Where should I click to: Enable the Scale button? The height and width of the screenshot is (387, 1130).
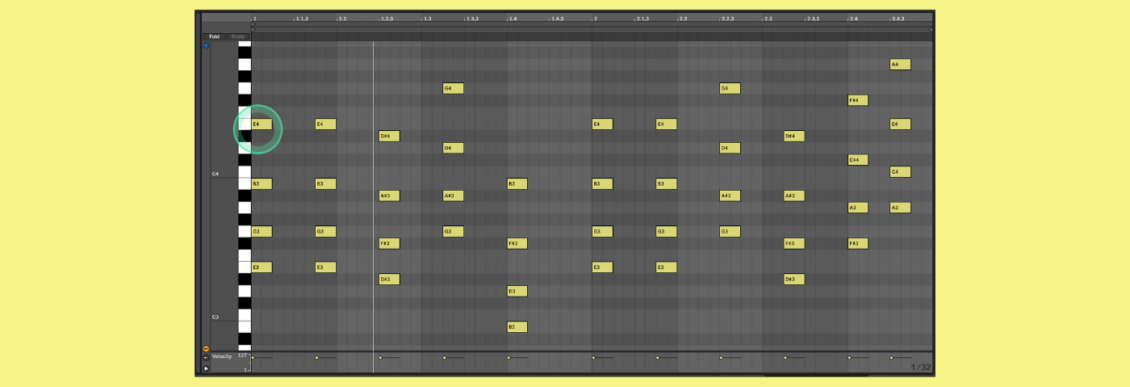(238, 37)
